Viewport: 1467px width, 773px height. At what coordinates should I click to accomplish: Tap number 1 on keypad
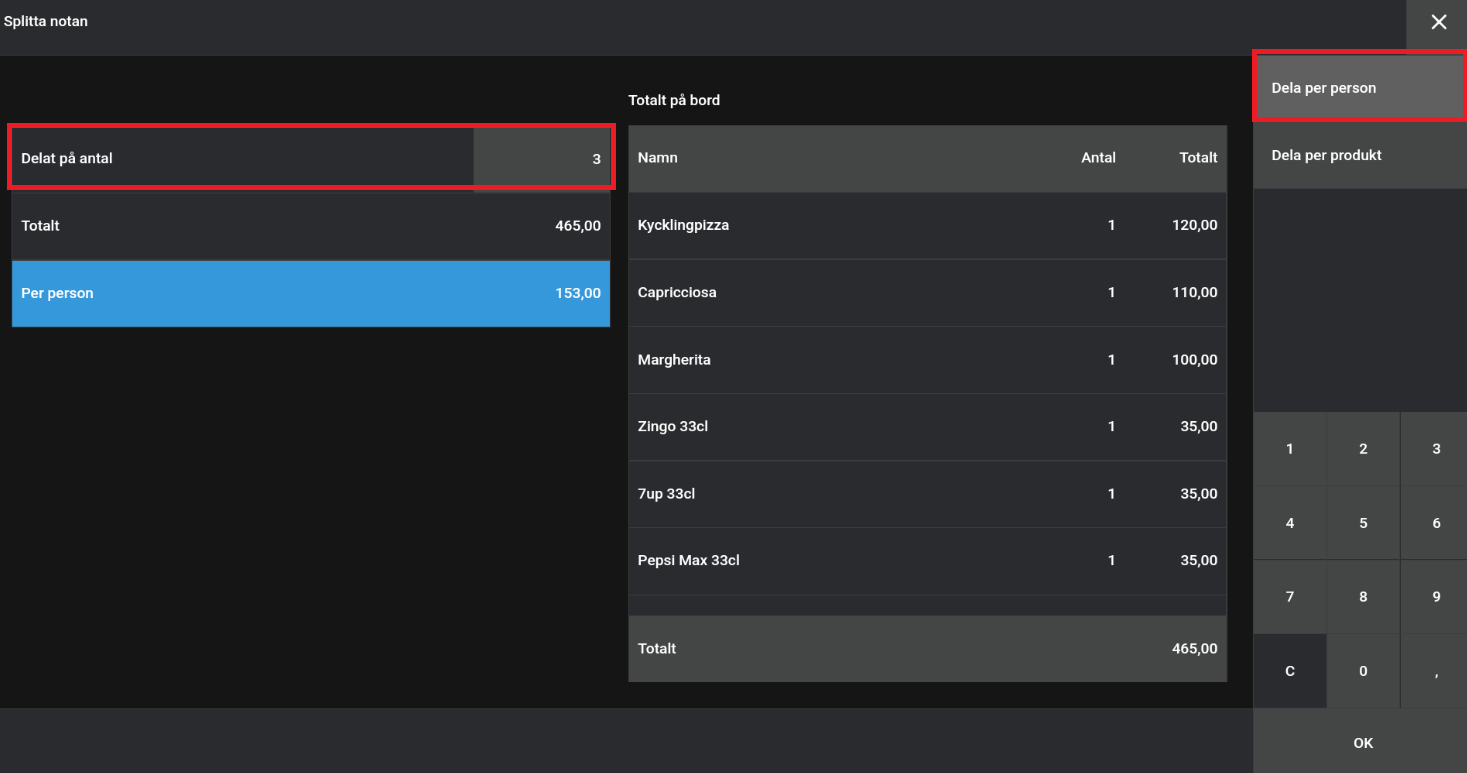pos(1289,449)
